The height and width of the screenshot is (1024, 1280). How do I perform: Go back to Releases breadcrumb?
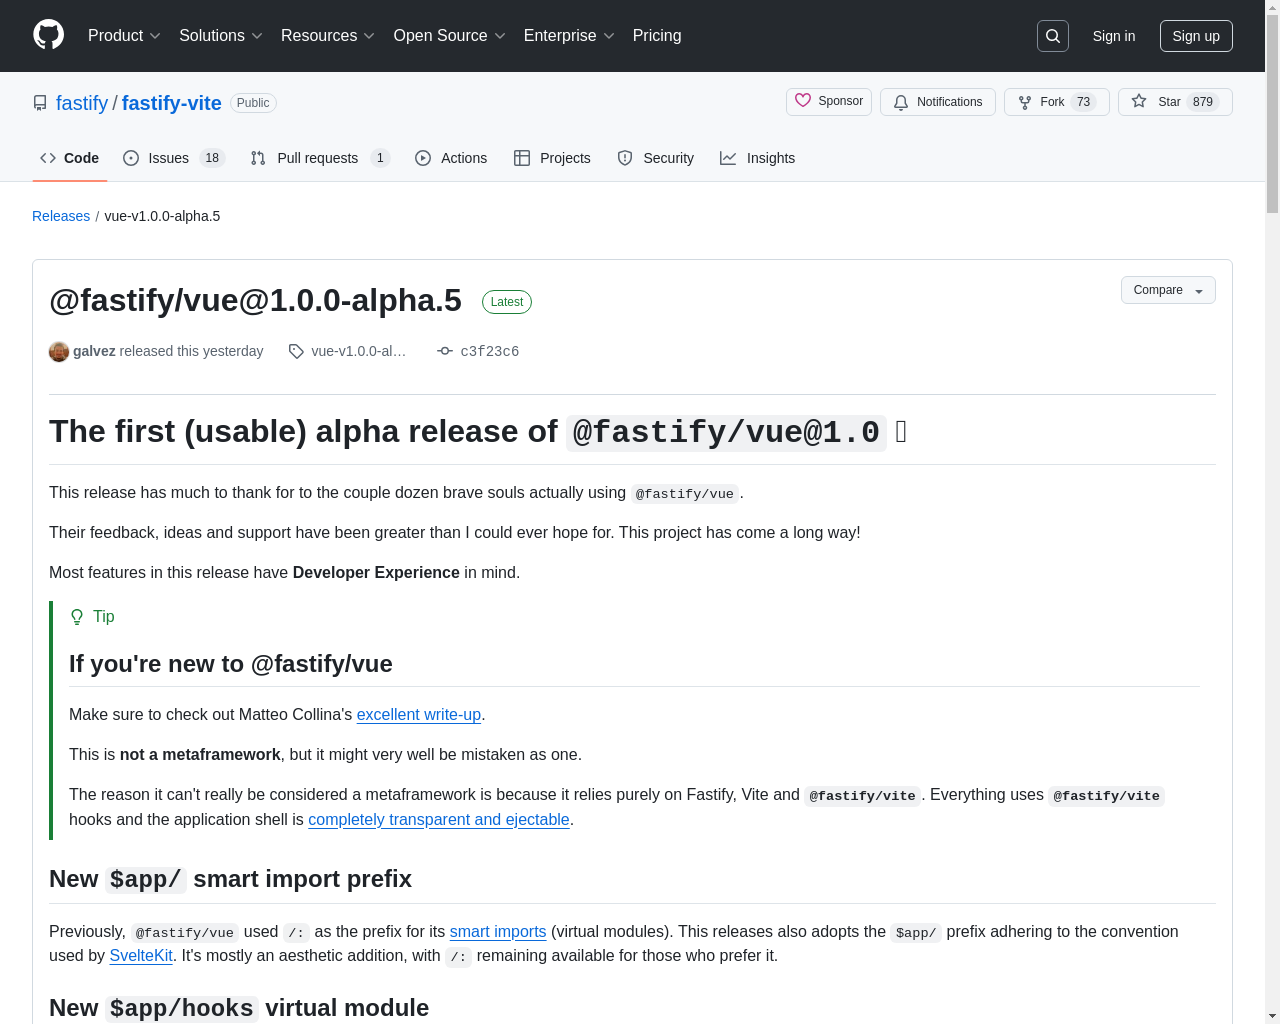click(x=61, y=216)
